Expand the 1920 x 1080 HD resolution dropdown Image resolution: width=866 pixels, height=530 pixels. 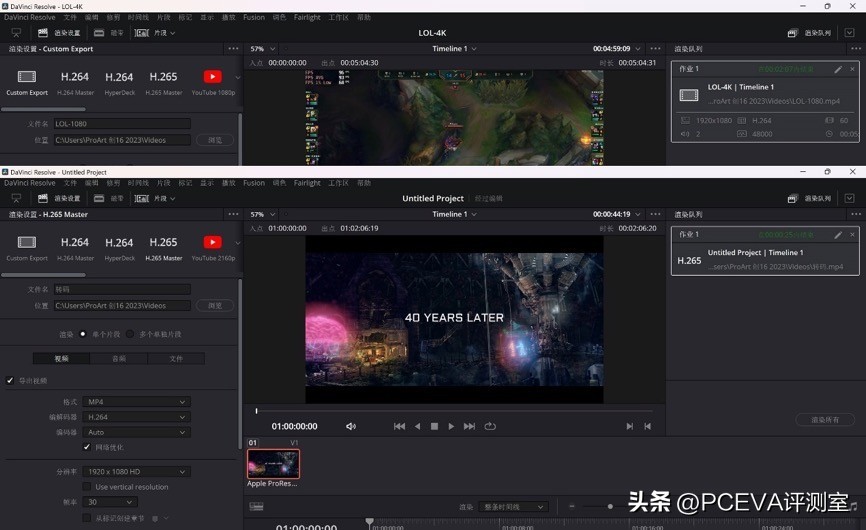(136, 472)
